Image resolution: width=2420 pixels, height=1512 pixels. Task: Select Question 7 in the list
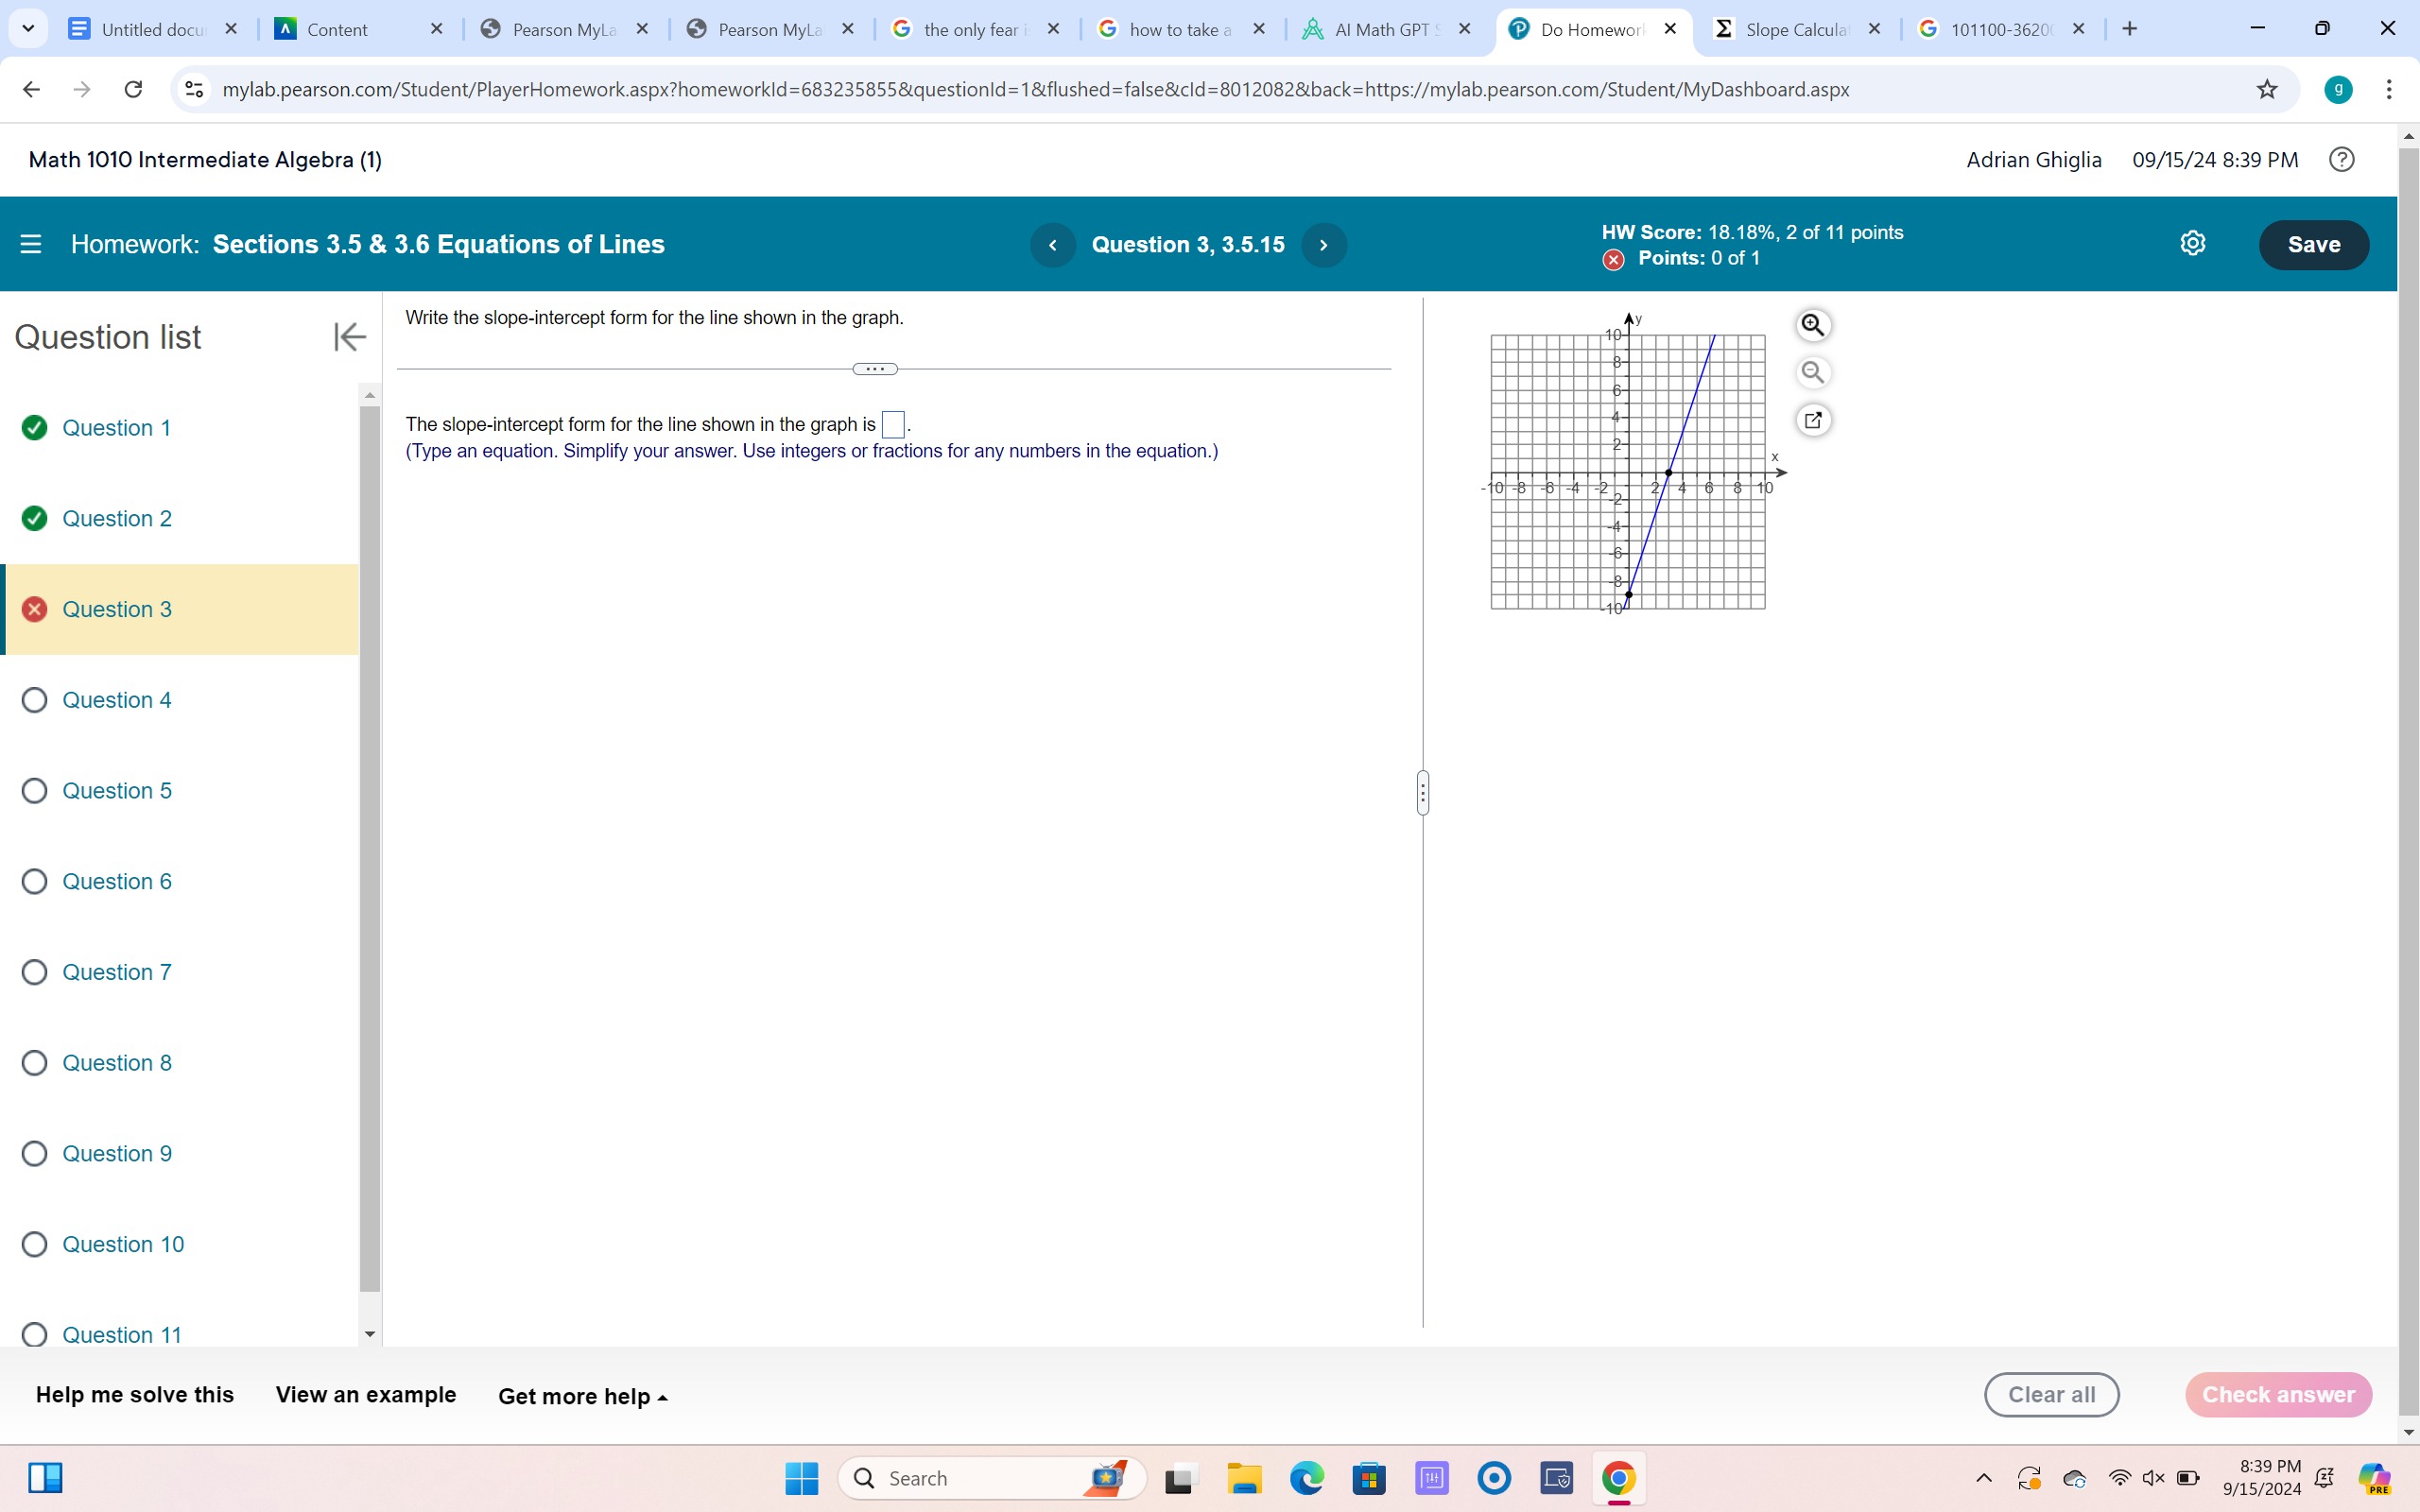click(117, 972)
